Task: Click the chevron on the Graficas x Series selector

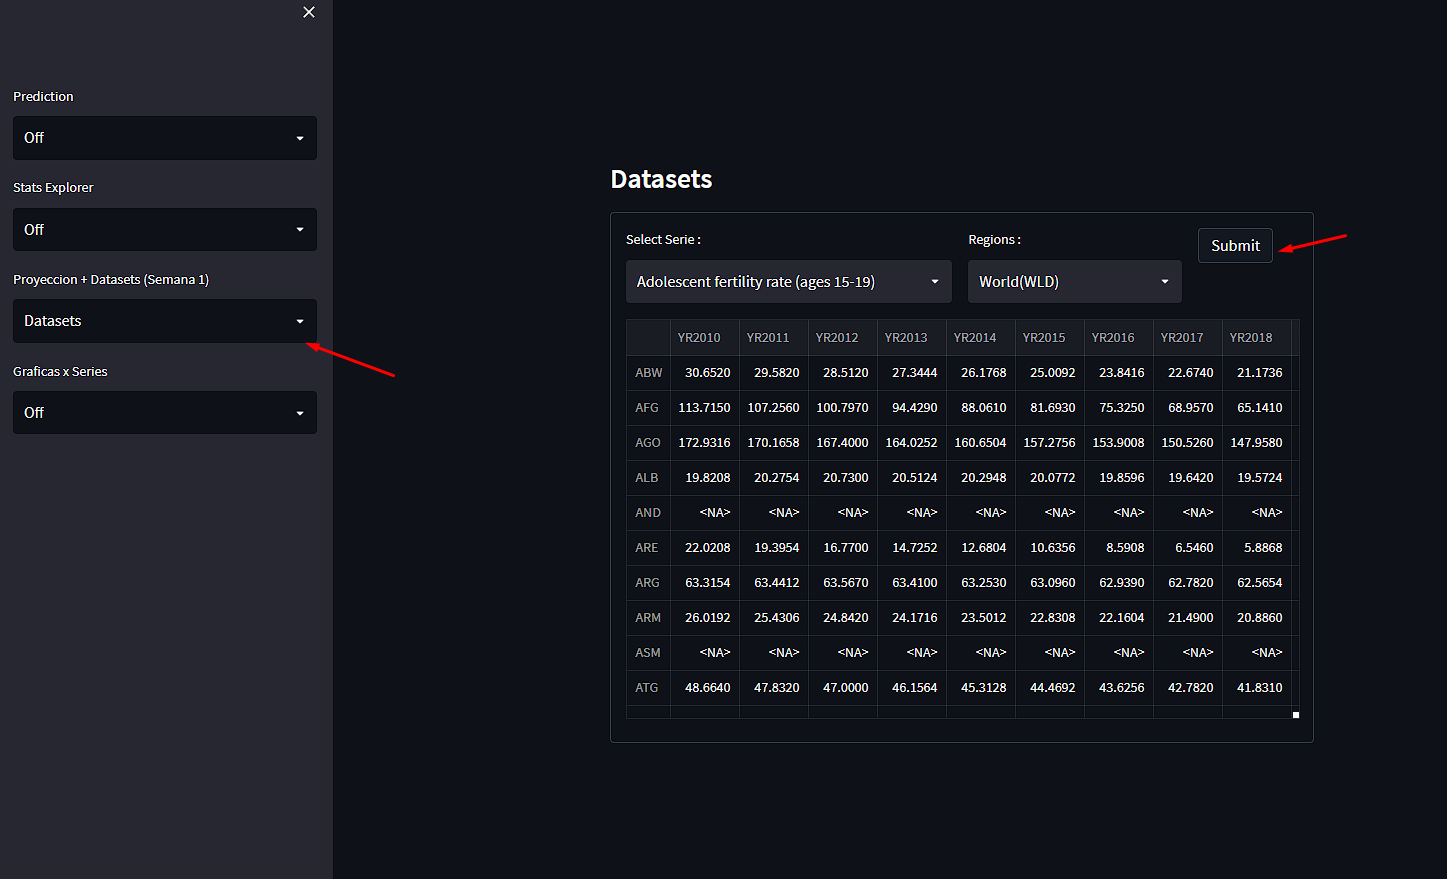Action: 300,412
